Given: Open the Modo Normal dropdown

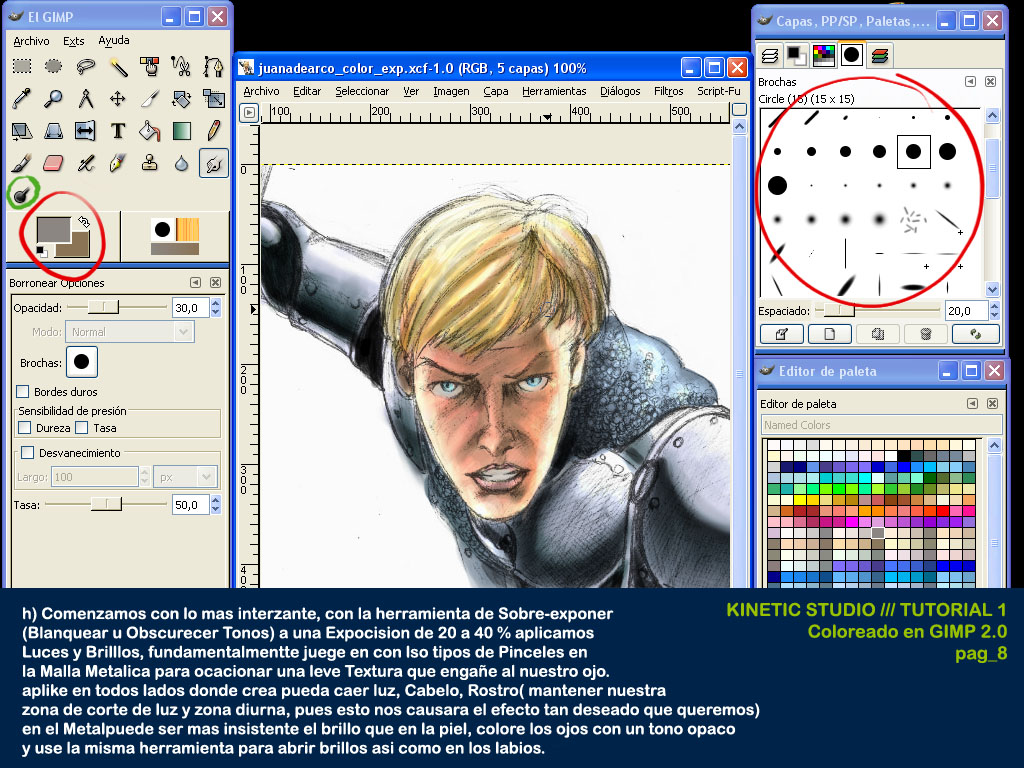Looking at the screenshot, I should point(129,332).
